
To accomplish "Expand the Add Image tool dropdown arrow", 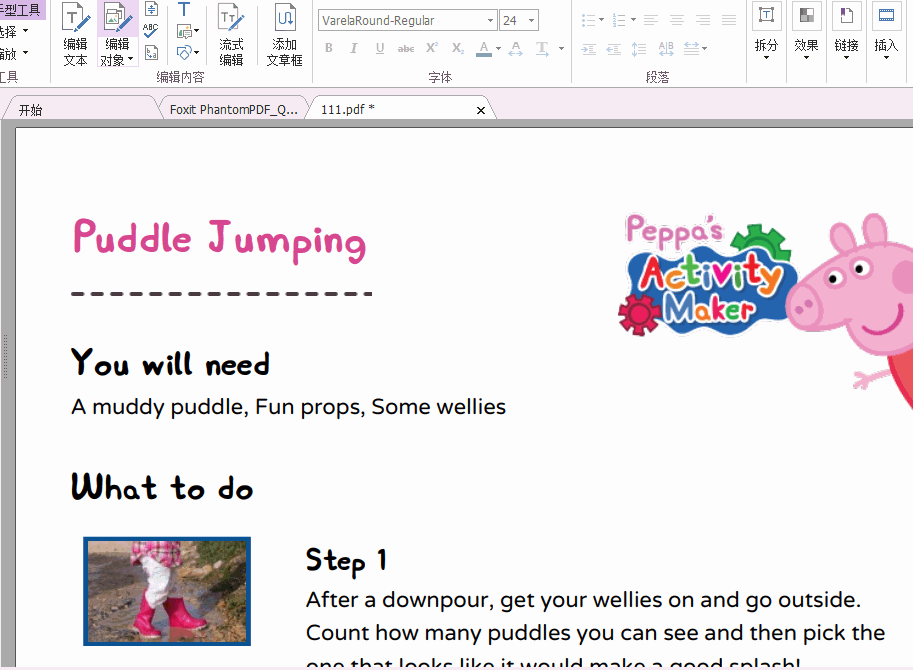I will tap(197, 31).
